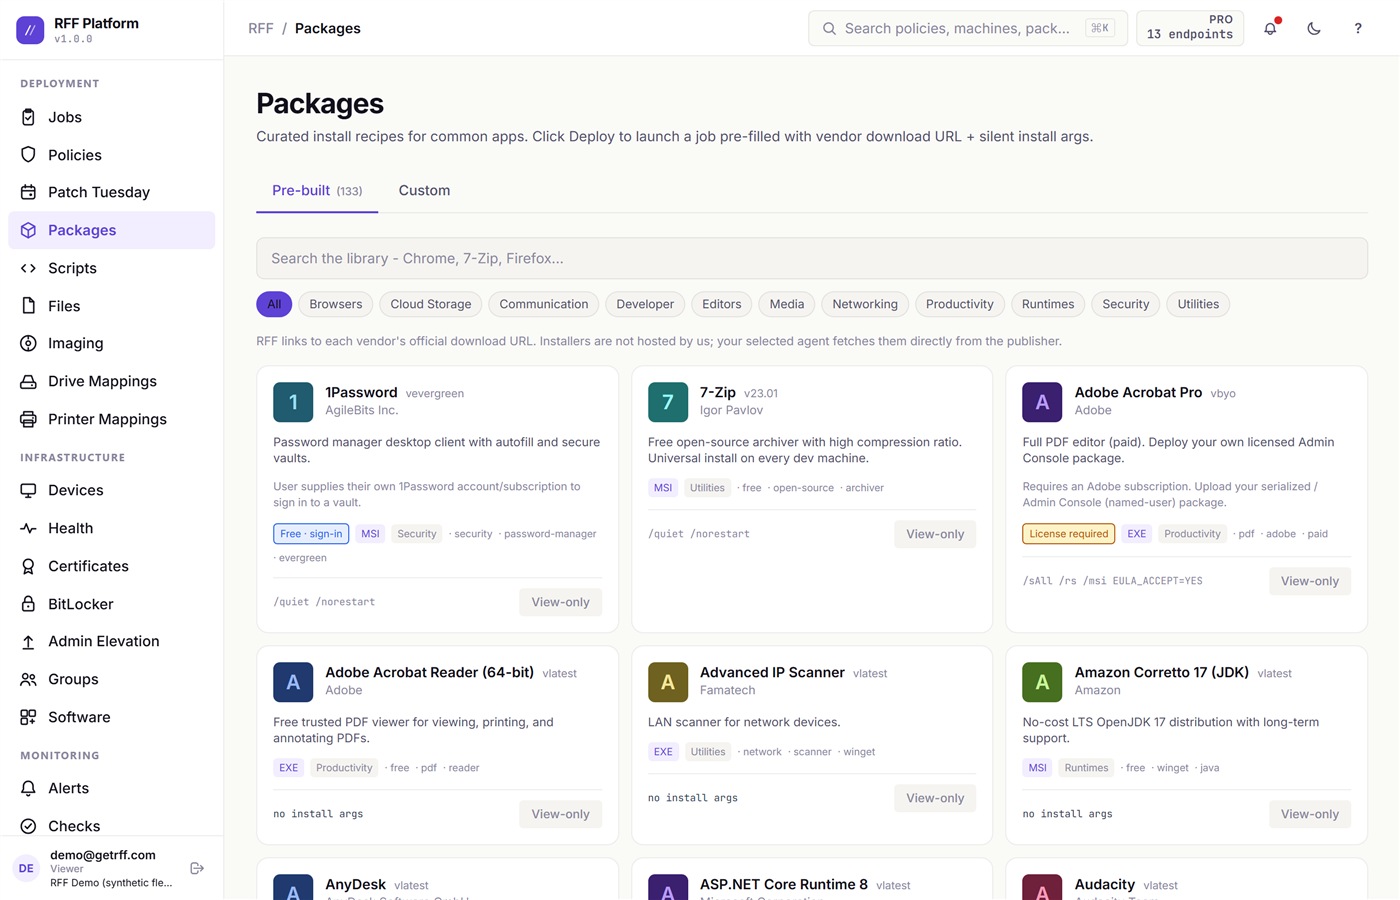Screen dimensions: 1400x900
Task: Select the All category chip
Action: tap(274, 304)
